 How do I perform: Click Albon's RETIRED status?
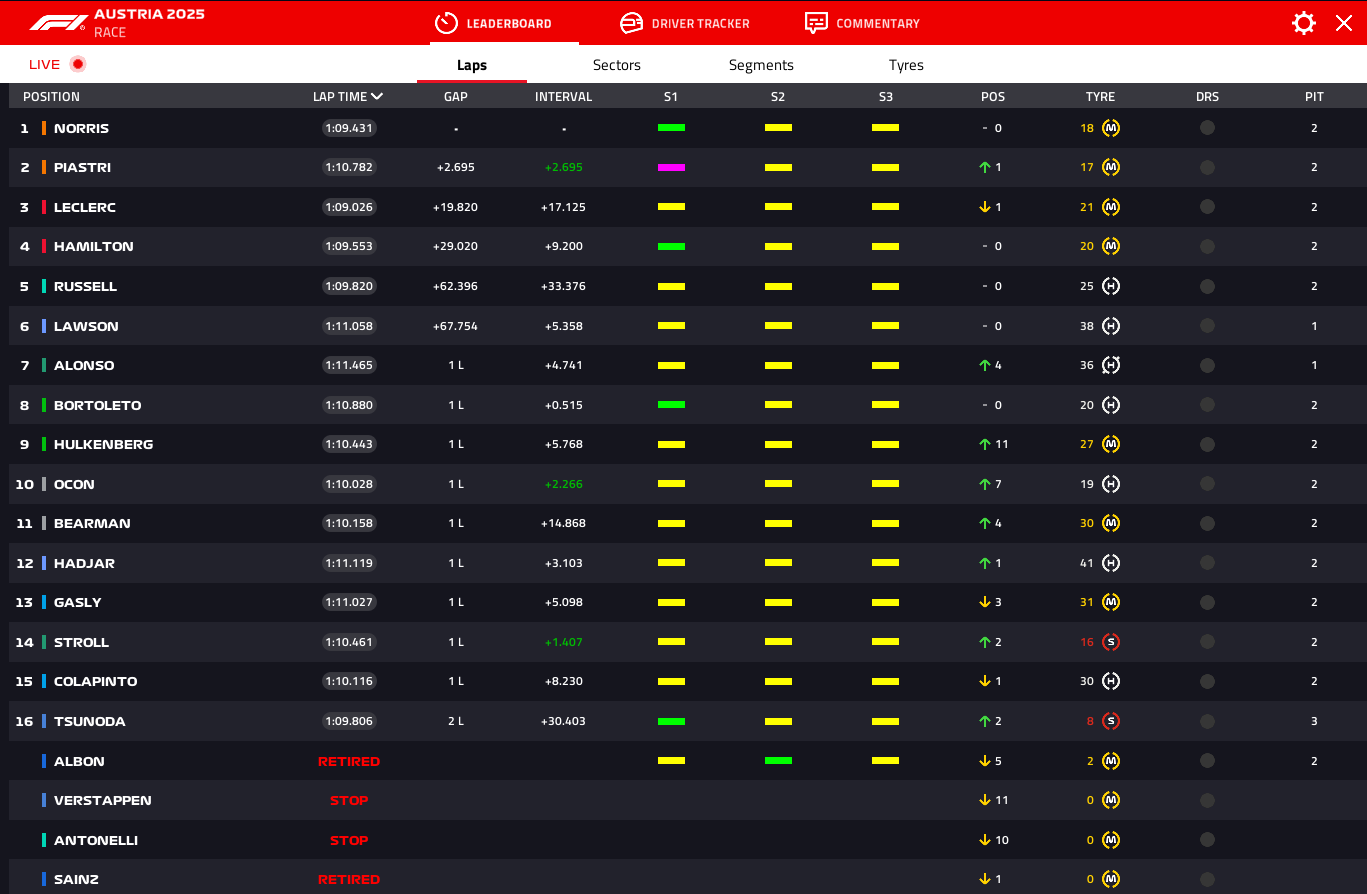349,761
